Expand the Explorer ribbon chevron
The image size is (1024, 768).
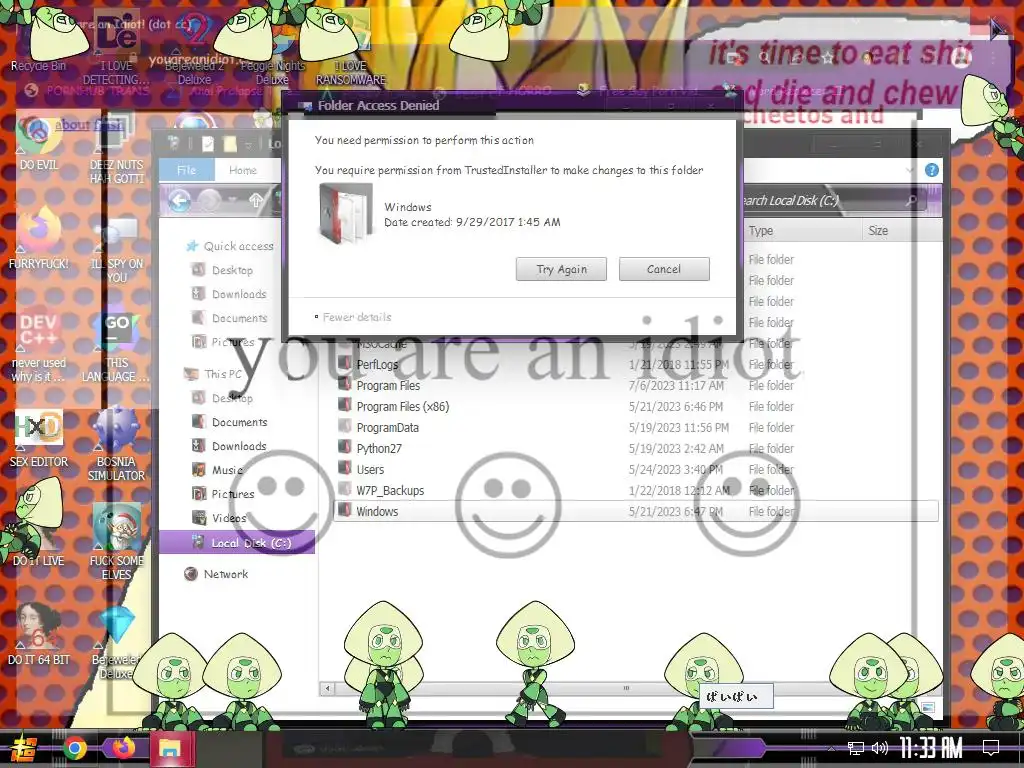(910, 170)
